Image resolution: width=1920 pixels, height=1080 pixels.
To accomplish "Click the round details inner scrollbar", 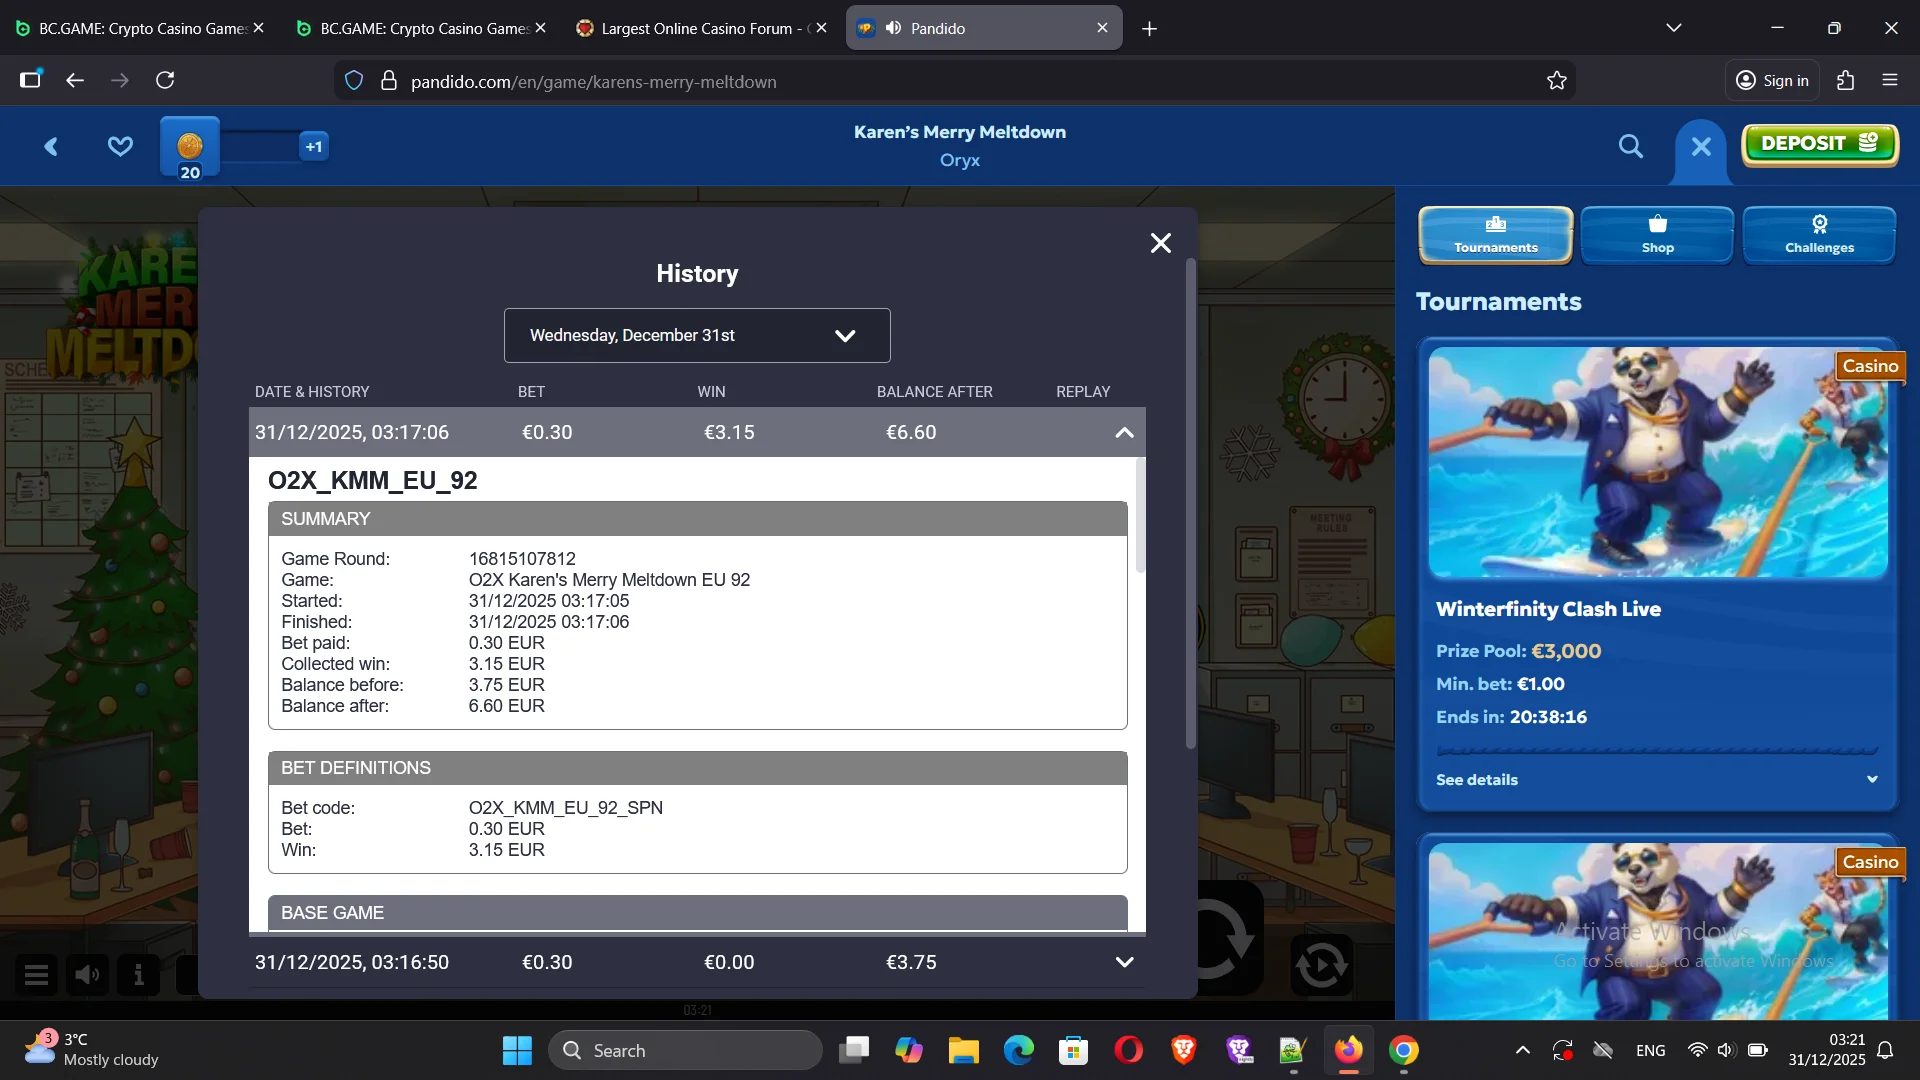I will 1140,515.
